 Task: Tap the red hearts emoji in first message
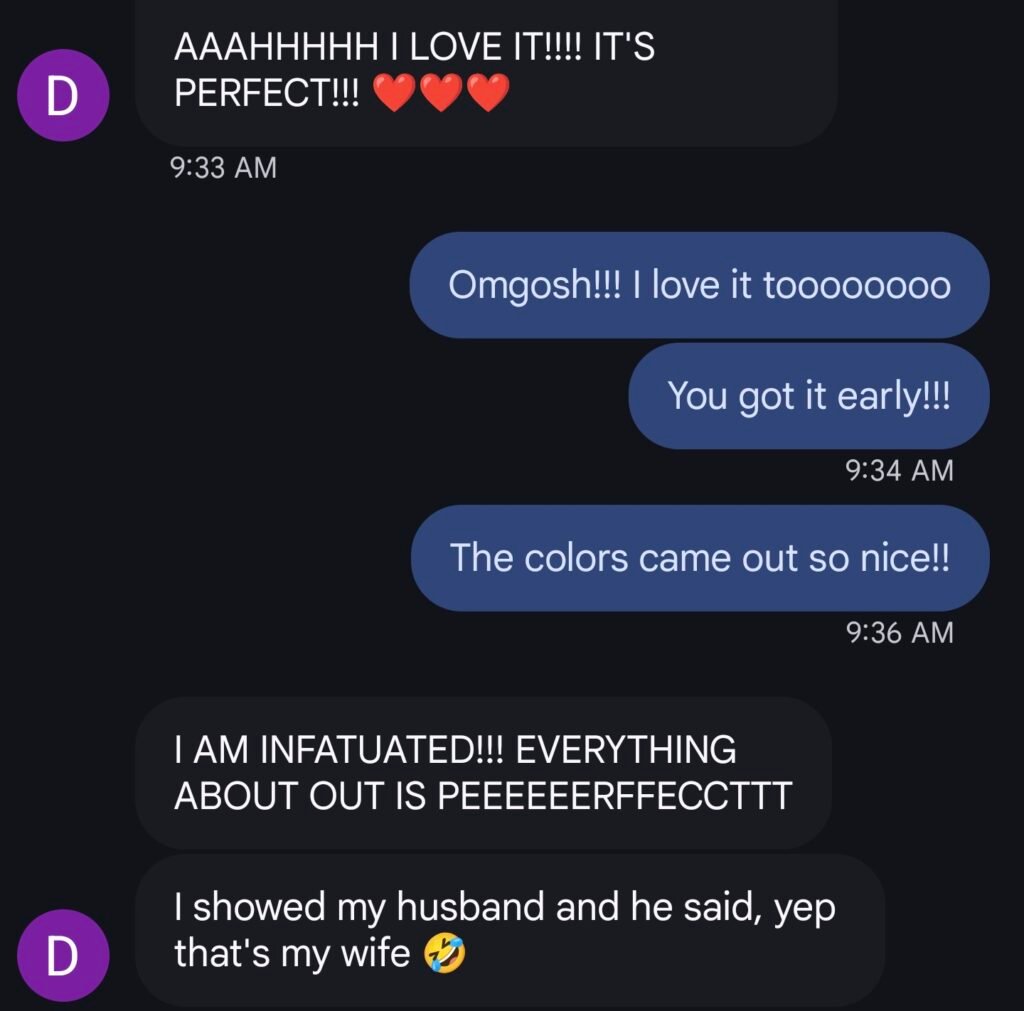441,92
